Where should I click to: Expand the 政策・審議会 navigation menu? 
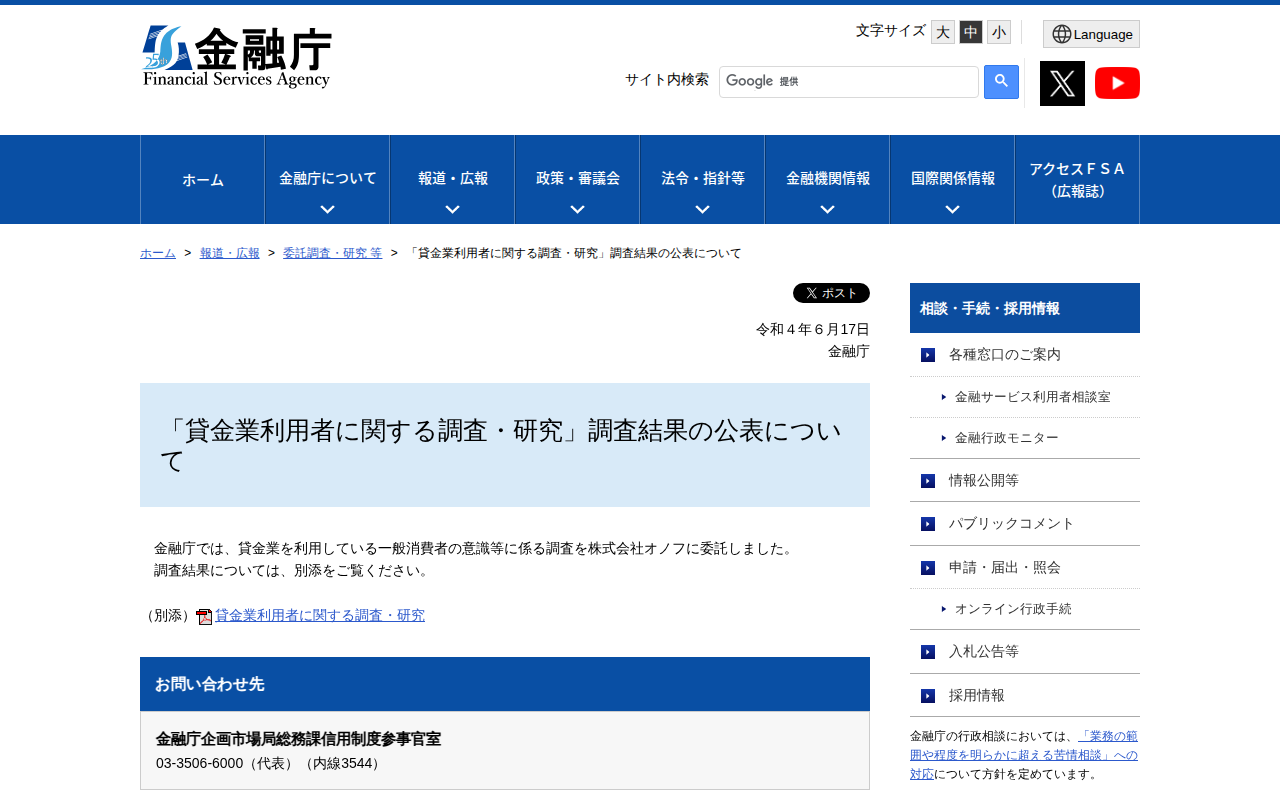tap(576, 179)
